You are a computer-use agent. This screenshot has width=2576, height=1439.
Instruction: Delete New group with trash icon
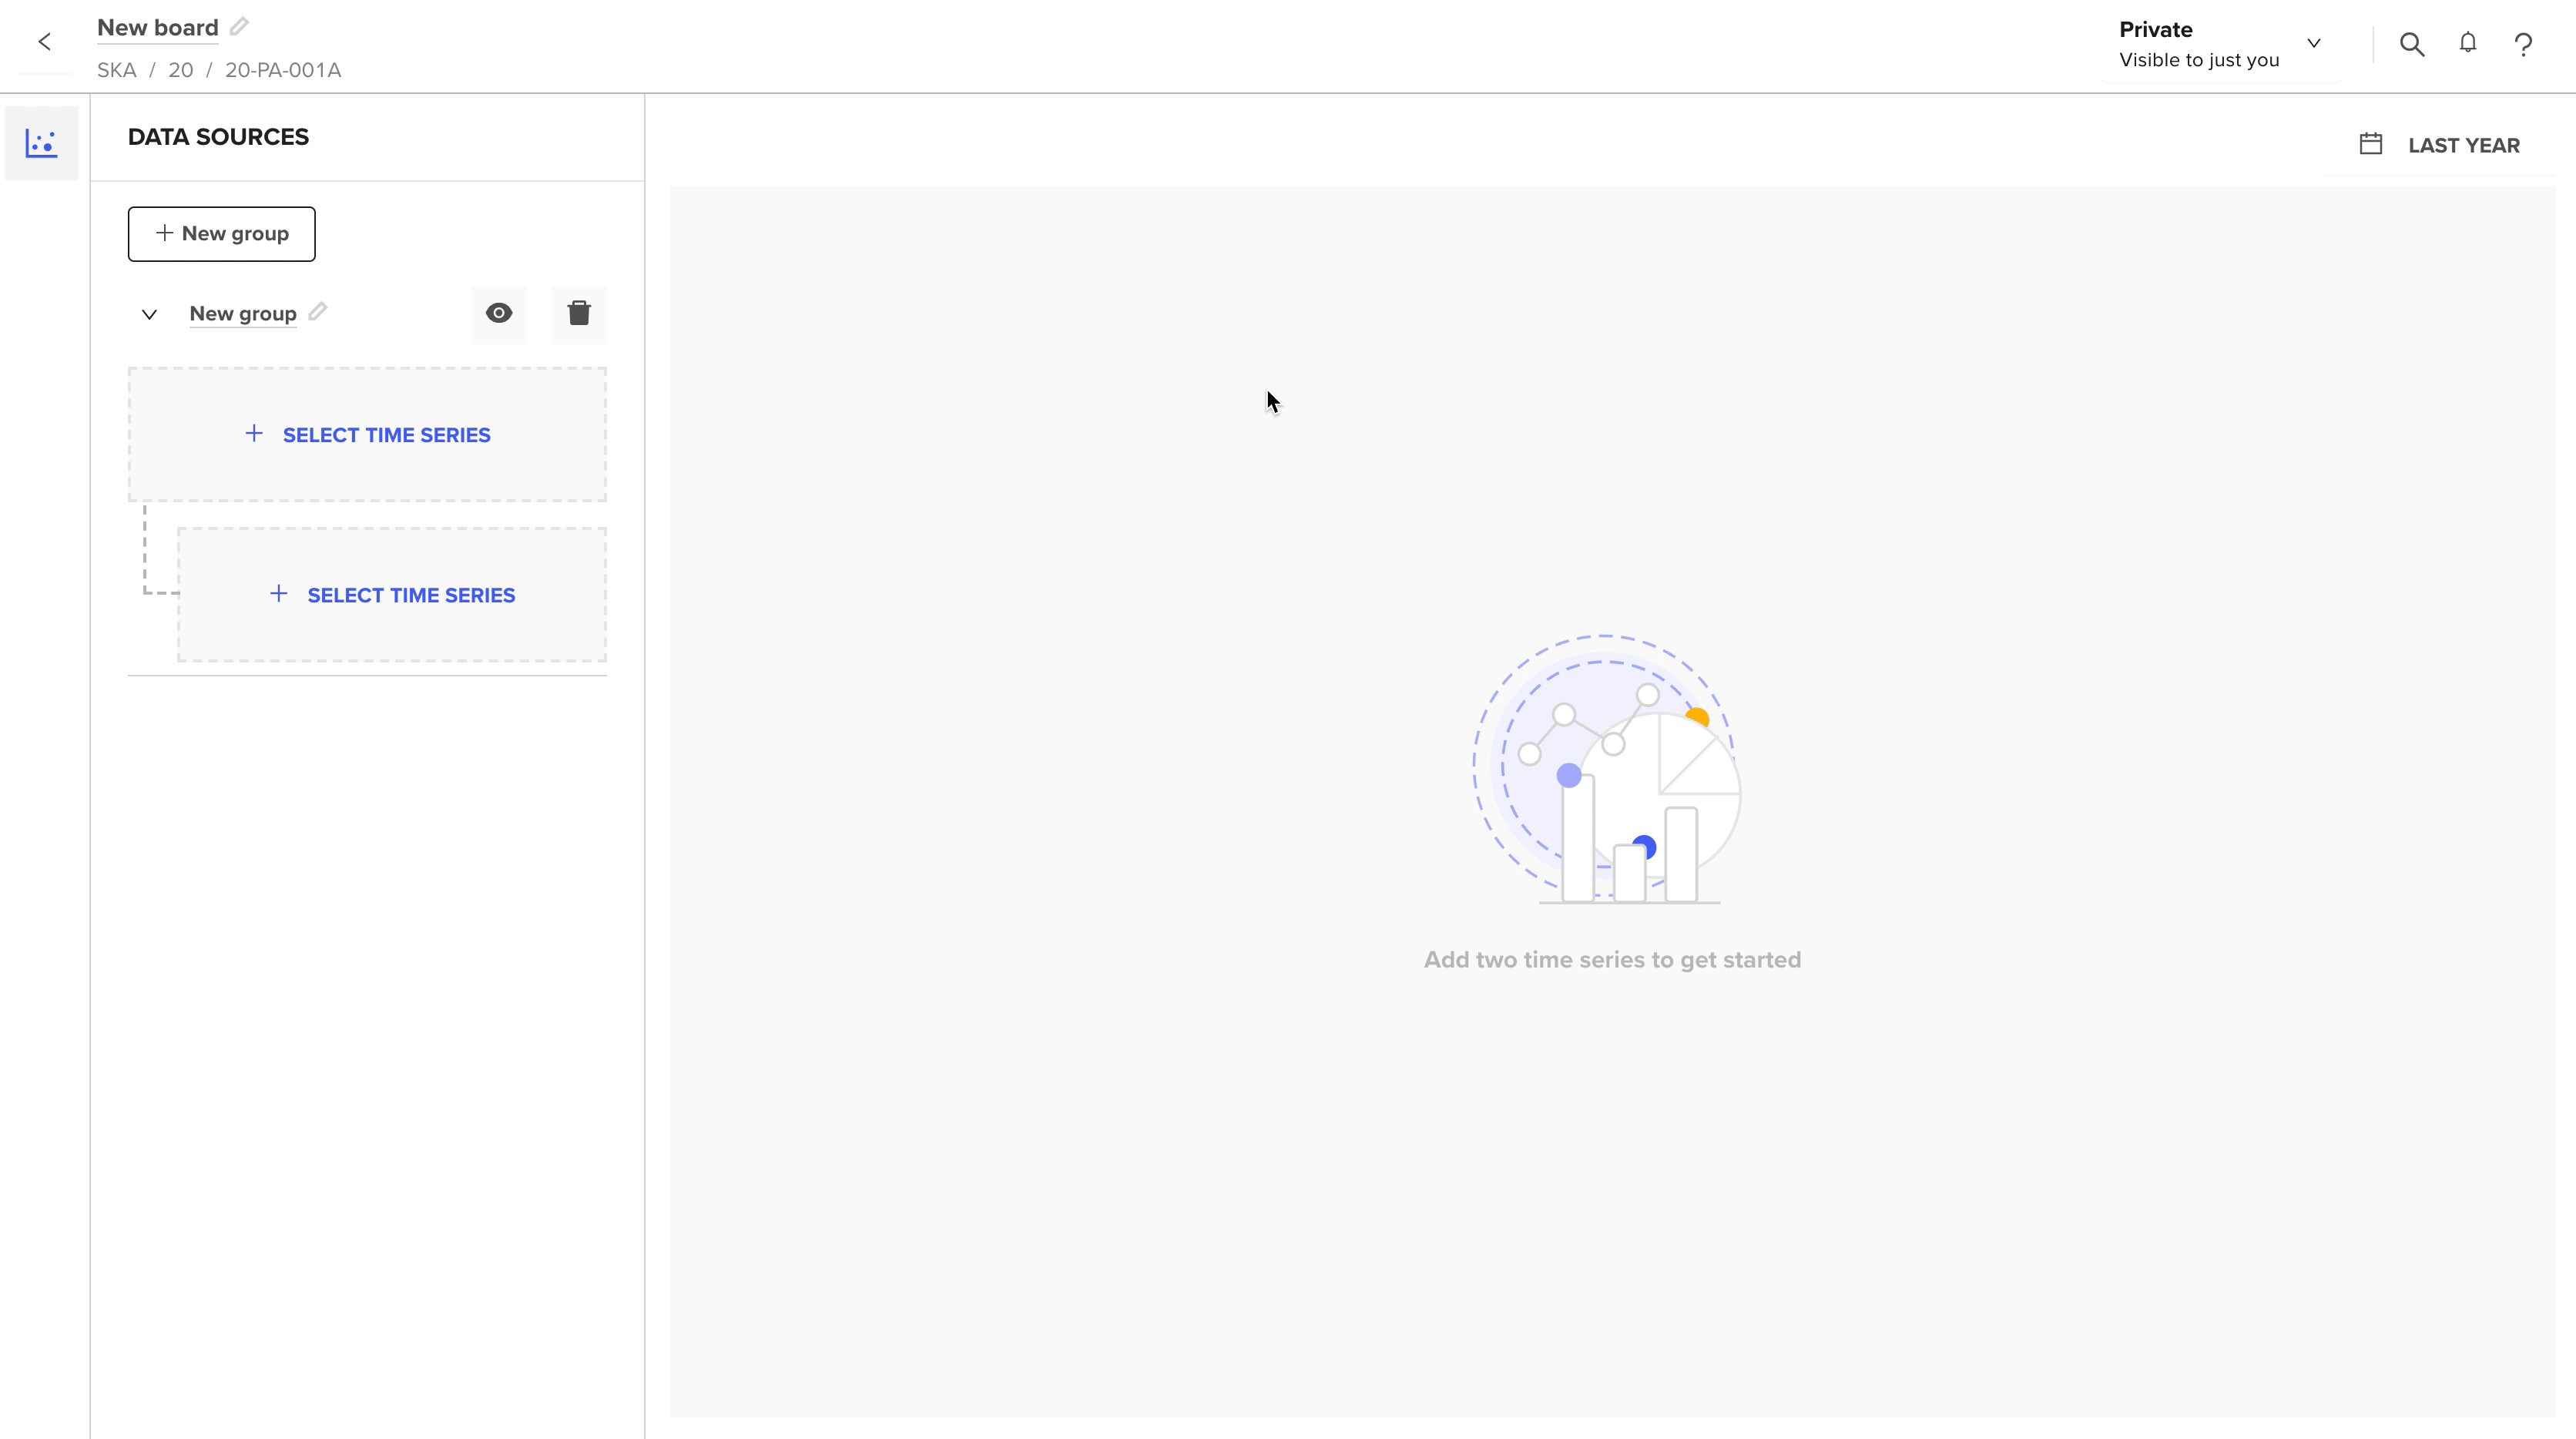click(579, 314)
